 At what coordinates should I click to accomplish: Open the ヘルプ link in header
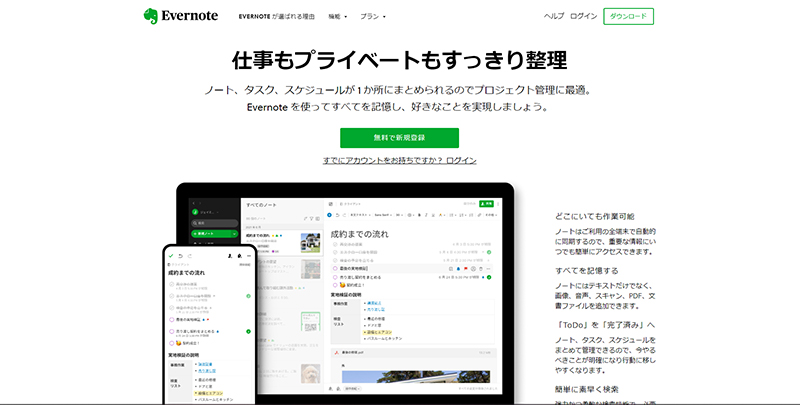coord(554,16)
